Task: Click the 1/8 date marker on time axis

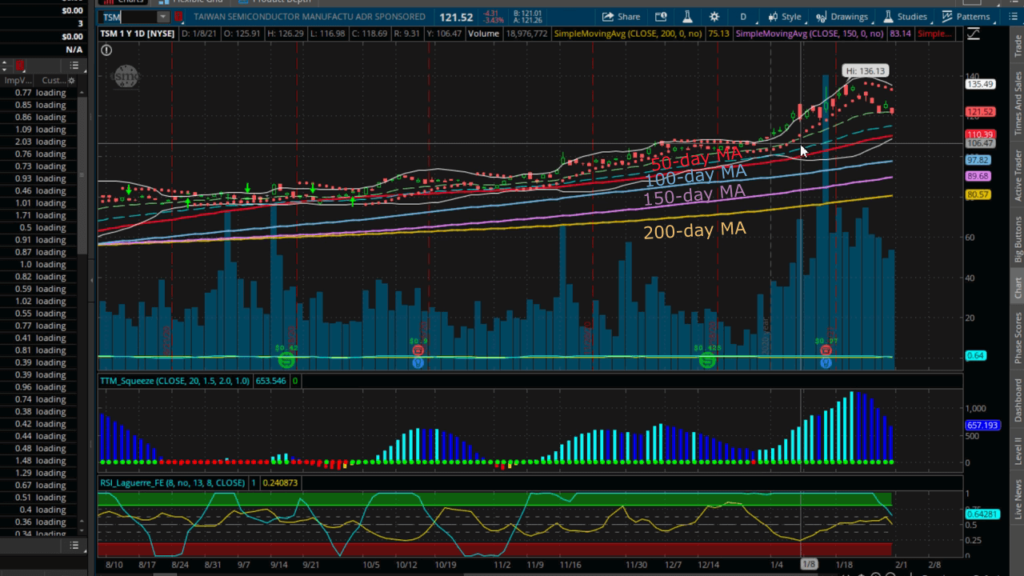Action: coord(808,564)
